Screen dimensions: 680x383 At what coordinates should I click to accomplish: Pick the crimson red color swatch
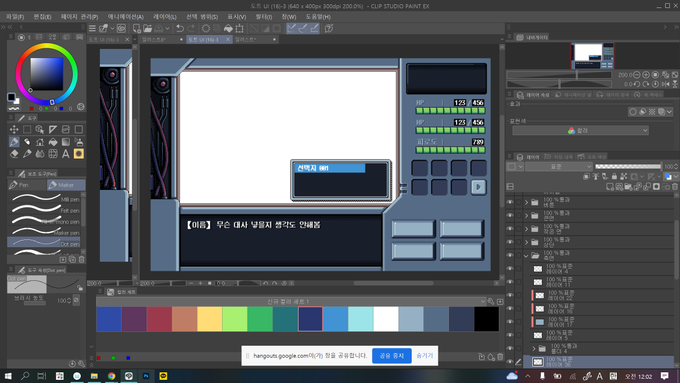(159, 319)
